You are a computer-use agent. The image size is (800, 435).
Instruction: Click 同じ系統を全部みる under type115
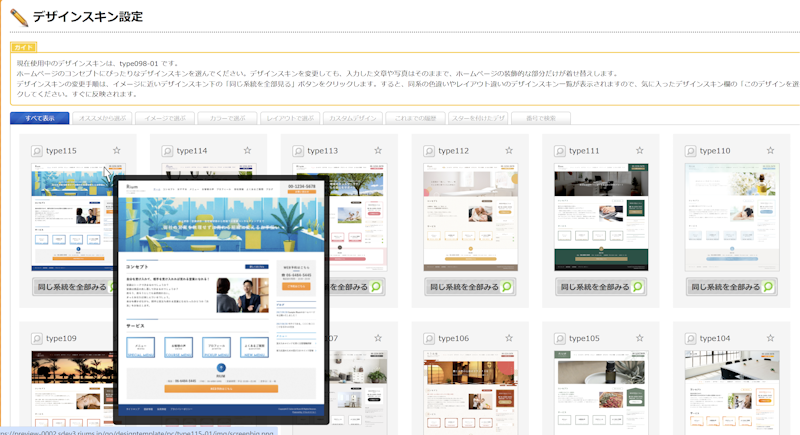[73, 287]
